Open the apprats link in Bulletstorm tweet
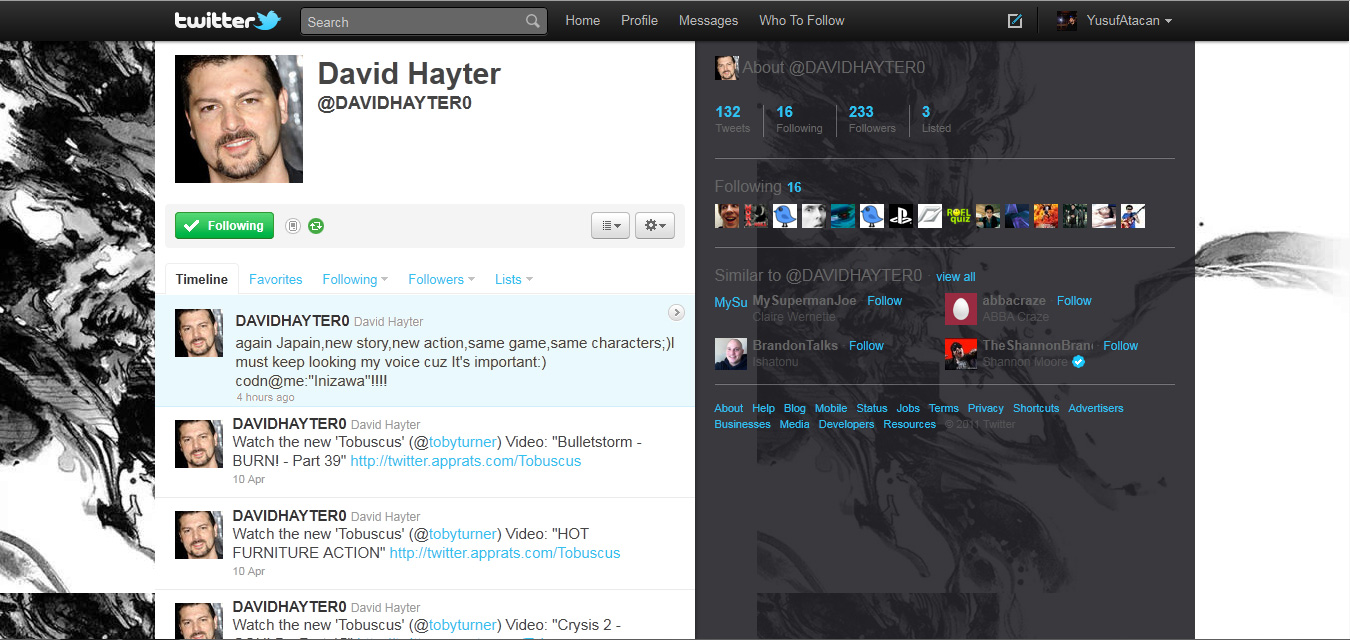The height and width of the screenshot is (640, 1350). (x=466, y=461)
